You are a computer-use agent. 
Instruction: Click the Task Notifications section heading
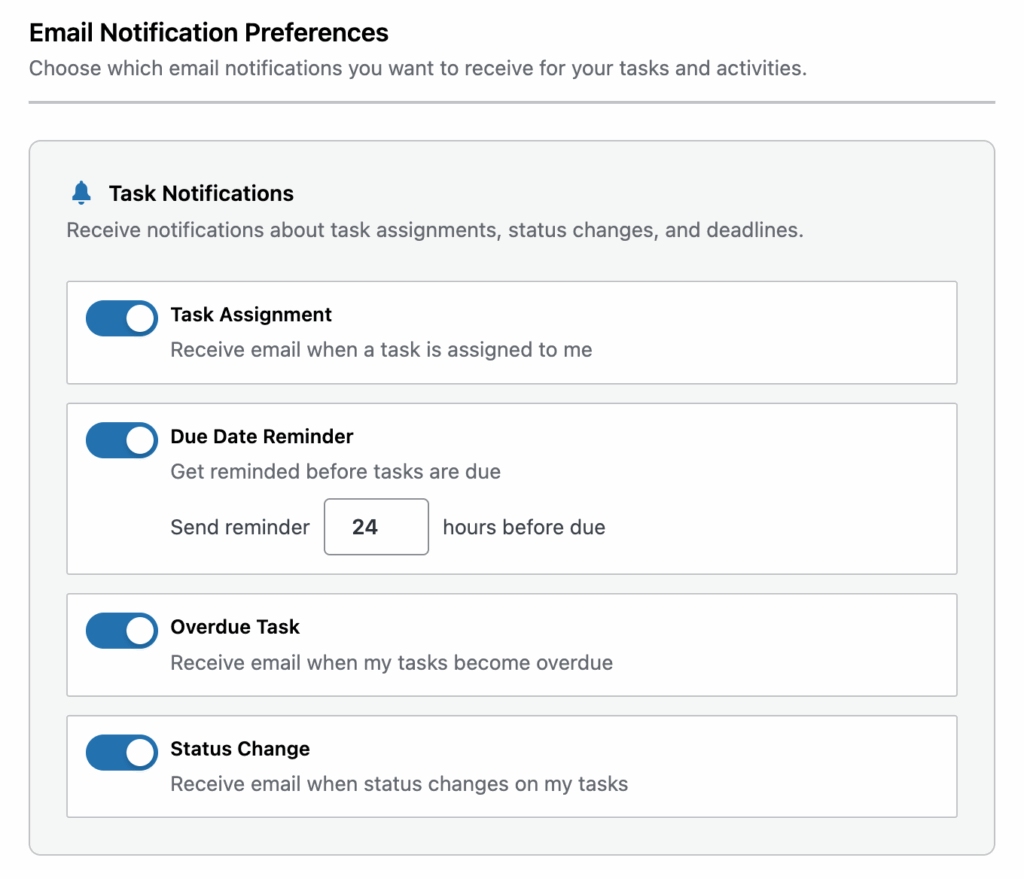(201, 193)
